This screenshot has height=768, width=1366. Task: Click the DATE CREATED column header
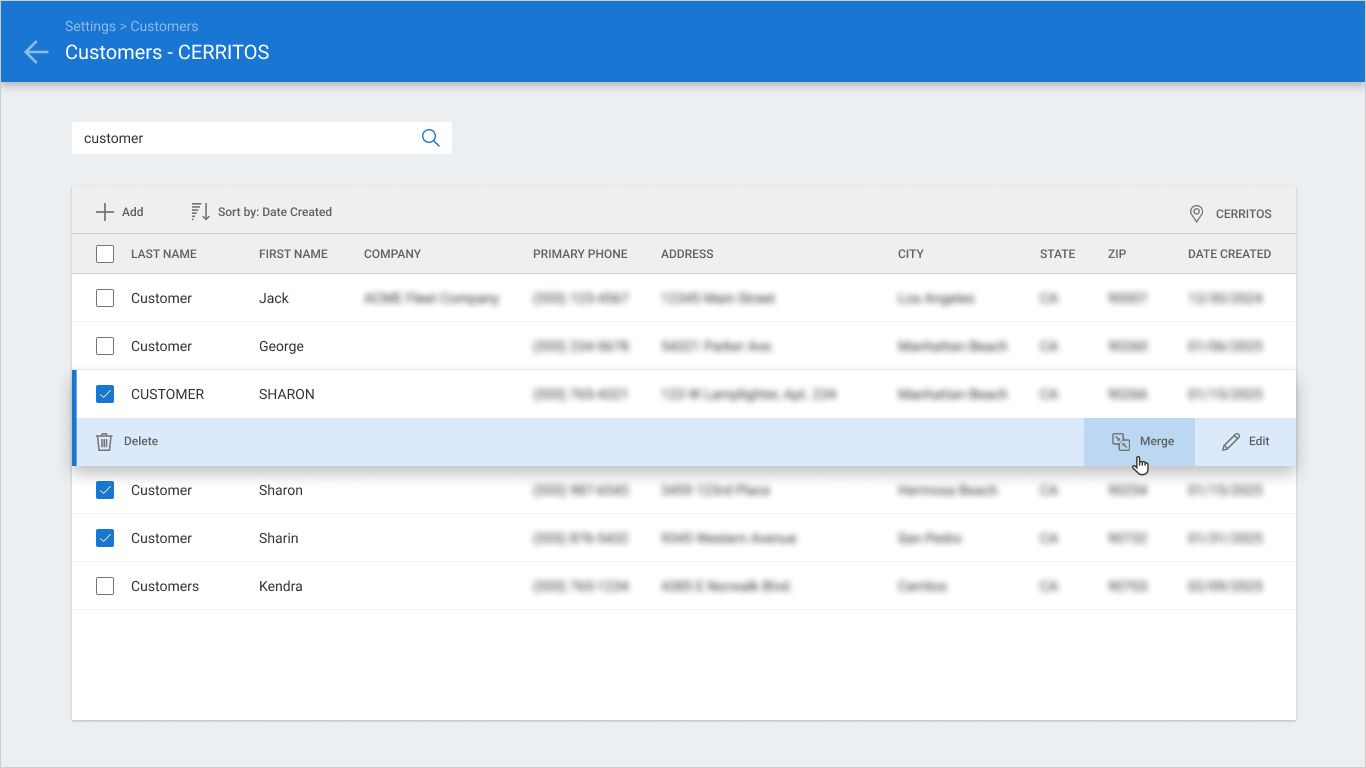tap(1229, 254)
